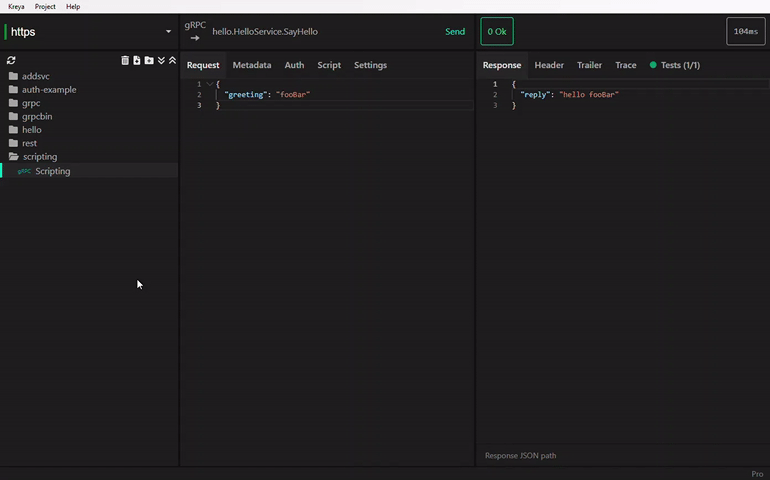The height and width of the screenshot is (480, 770).
Task: Click the new operation file icon
Action: click(x=137, y=60)
